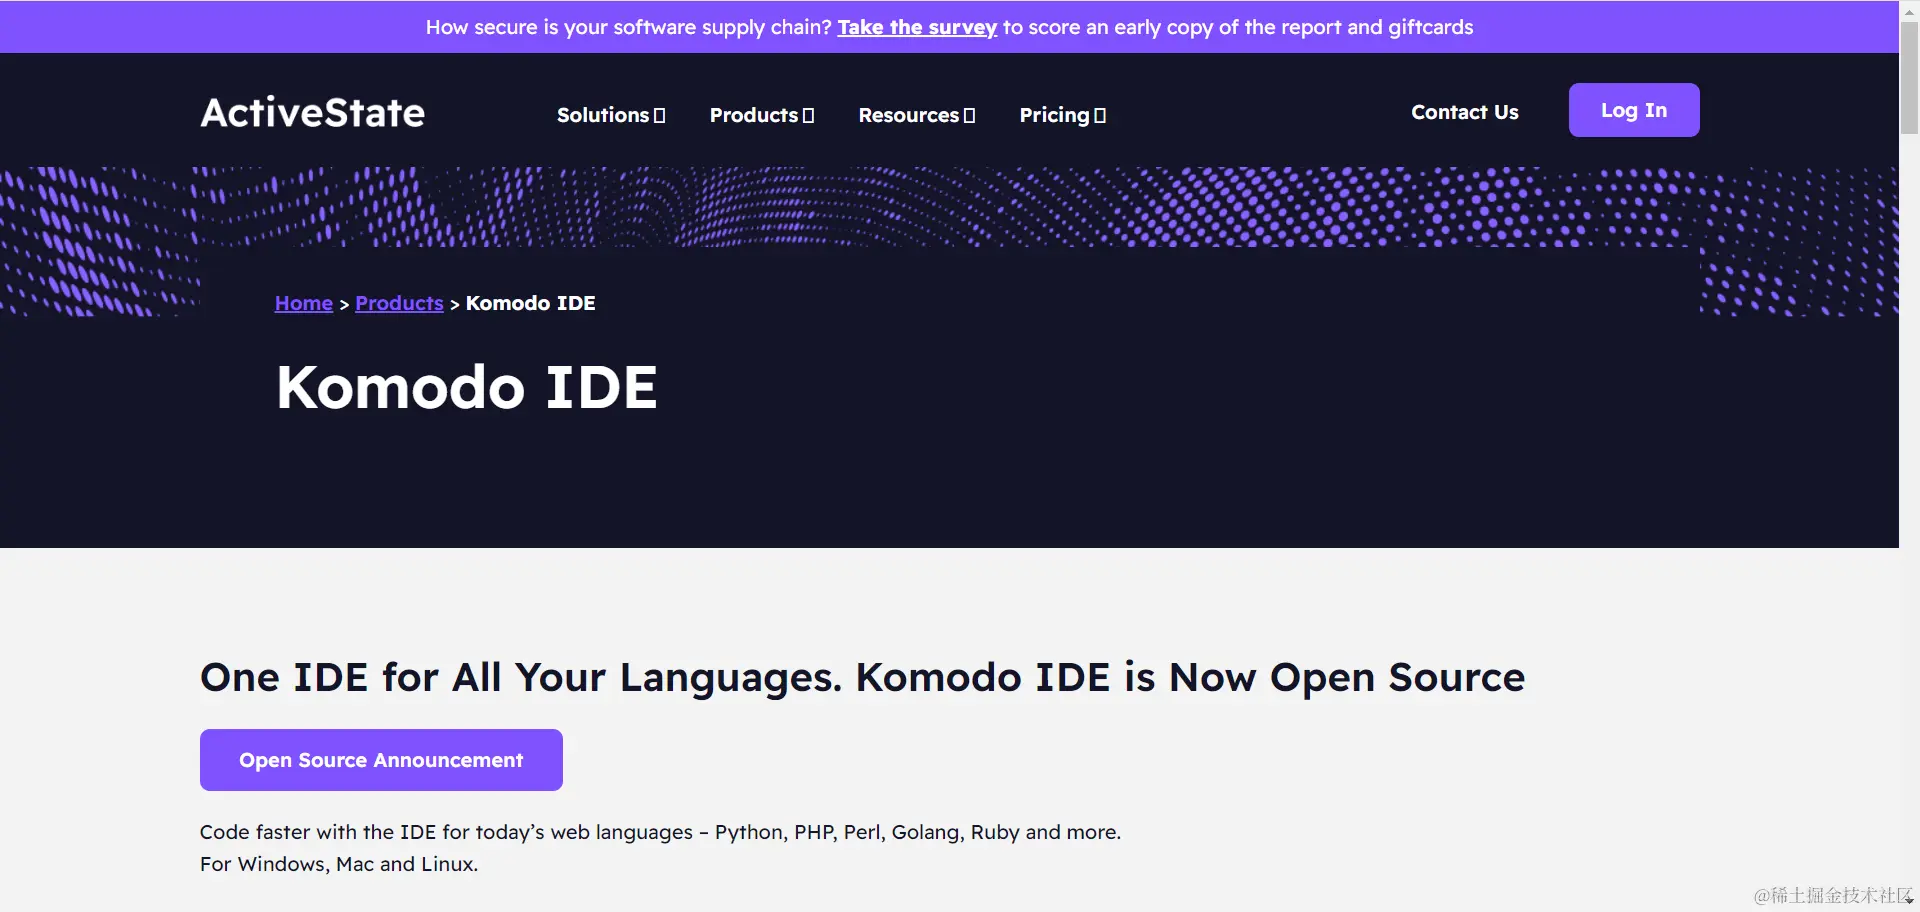Go to Home in breadcrumb

pyautogui.click(x=303, y=303)
